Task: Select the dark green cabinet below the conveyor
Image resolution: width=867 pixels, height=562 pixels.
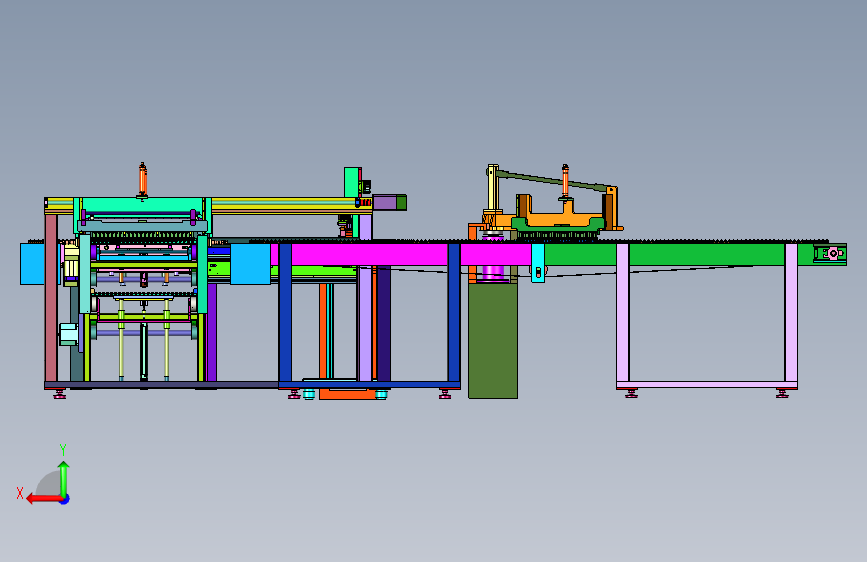Action: pos(493,340)
